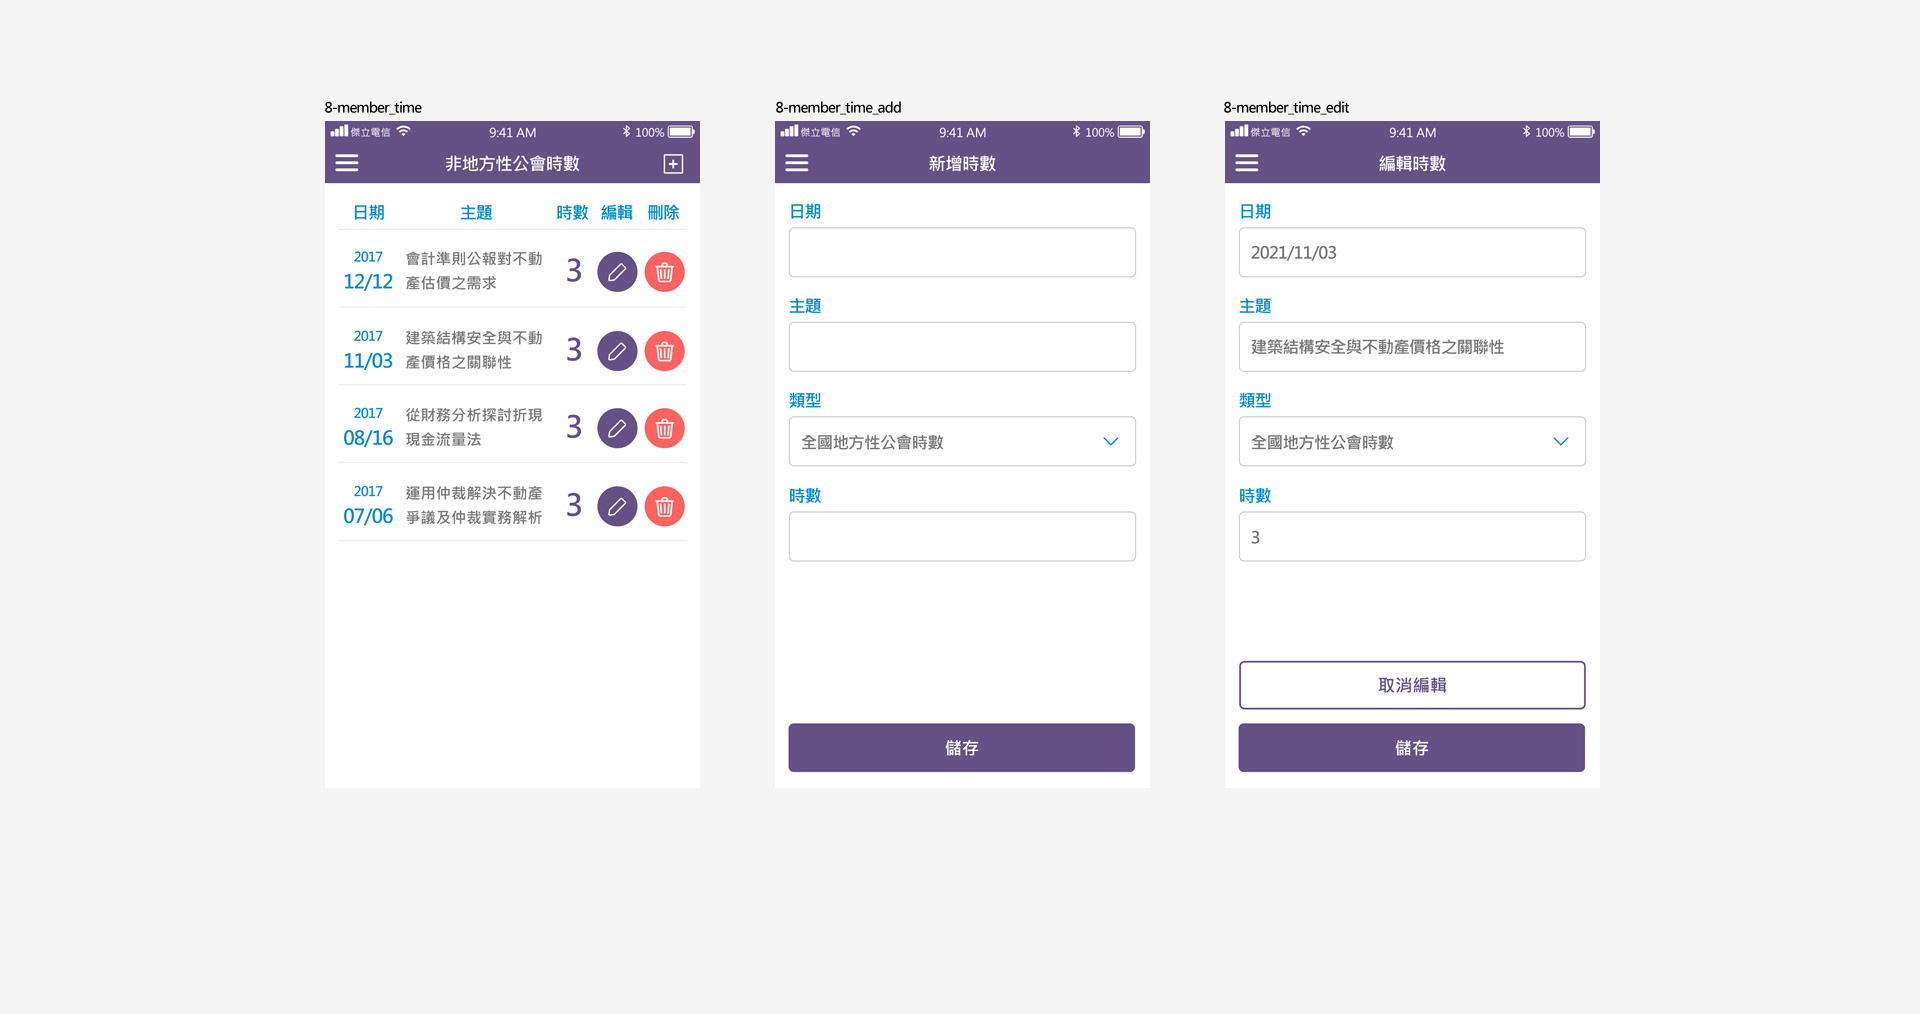Open the hamburger menu on 新增時數 screen
Image resolution: width=1920 pixels, height=1014 pixels.
pos(796,163)
